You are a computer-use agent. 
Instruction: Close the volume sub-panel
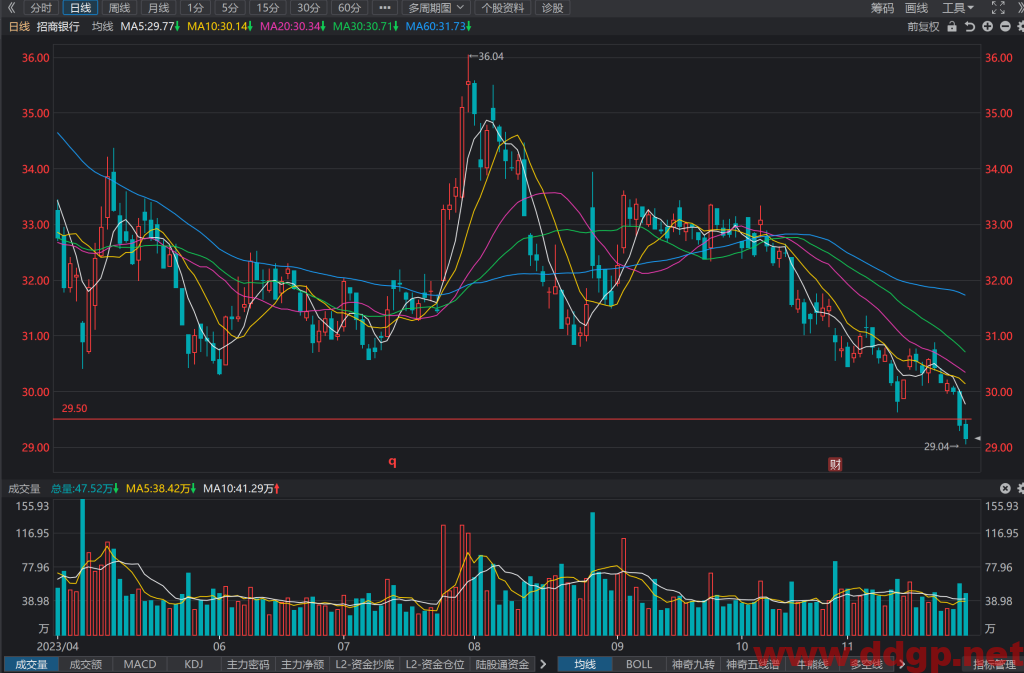pyautogui.click(x=1005, y=488)
